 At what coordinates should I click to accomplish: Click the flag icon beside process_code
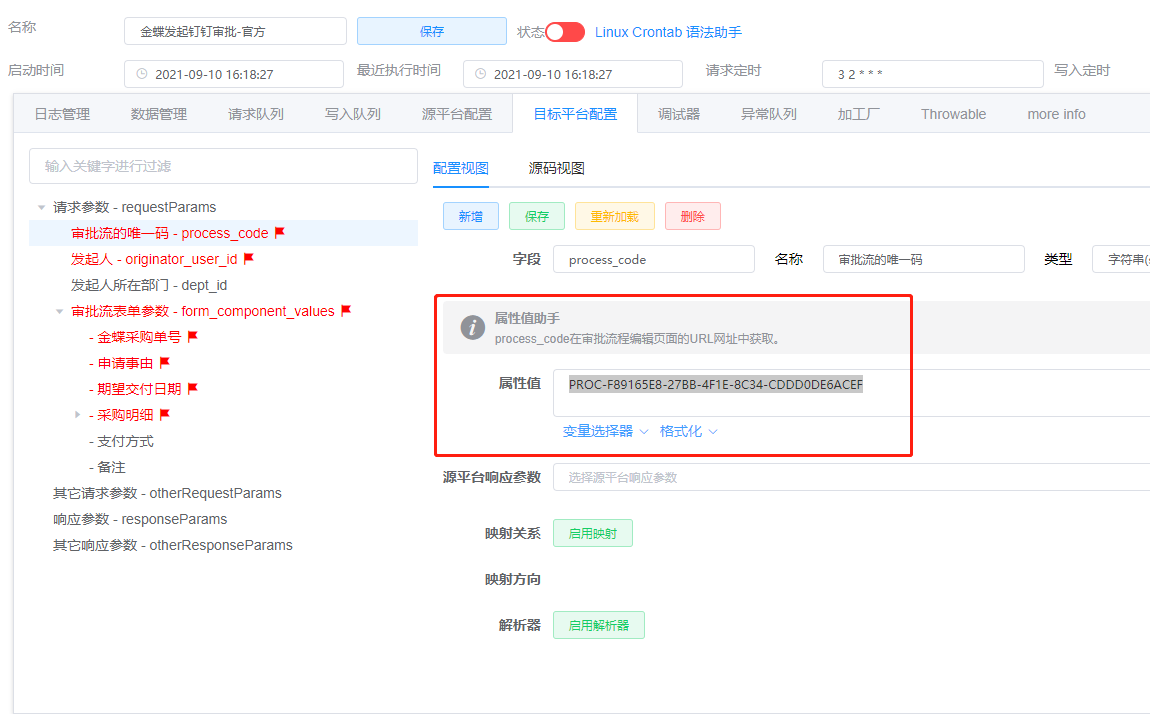279,232
